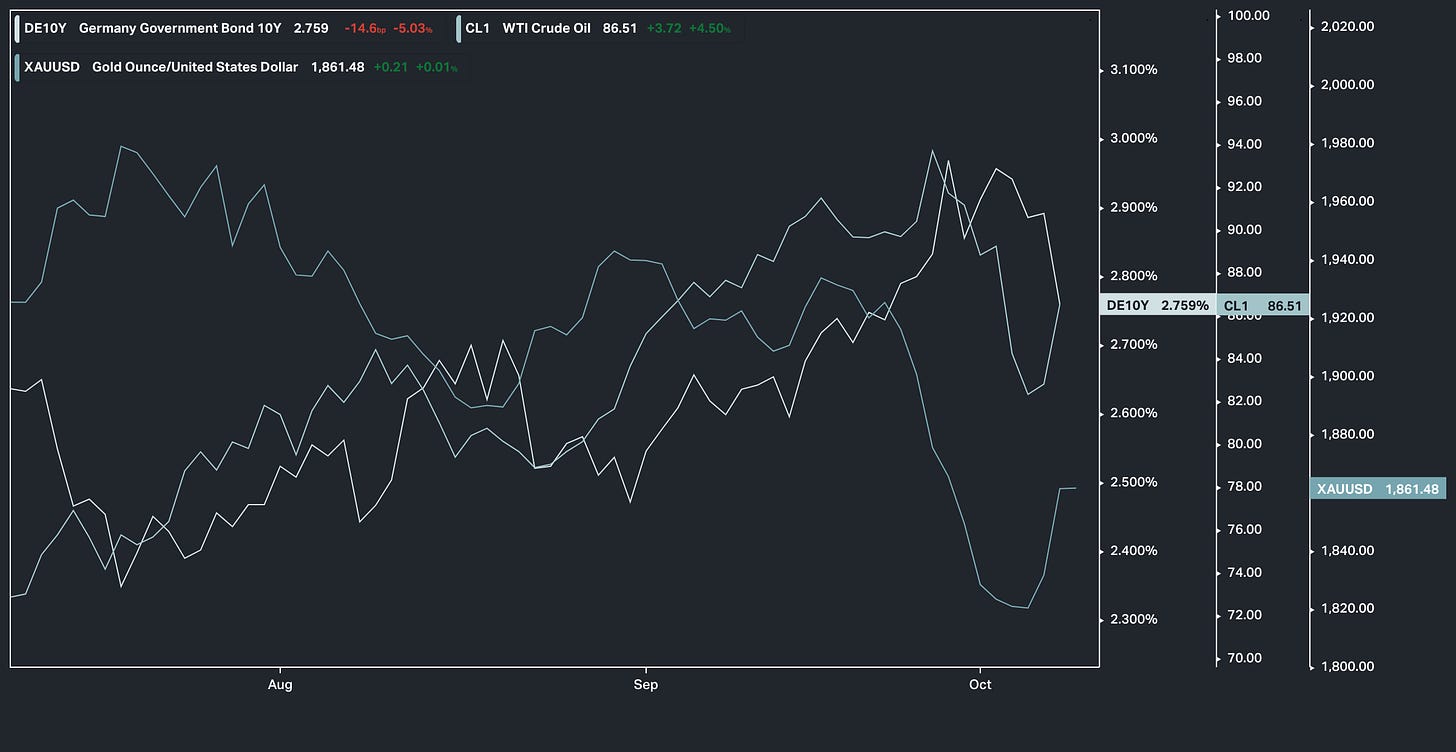Click the 1,861.48 value in gold legend
The height and width of the screenshot is (752, 1456).
pyautogui.click(x=336, y=67)
